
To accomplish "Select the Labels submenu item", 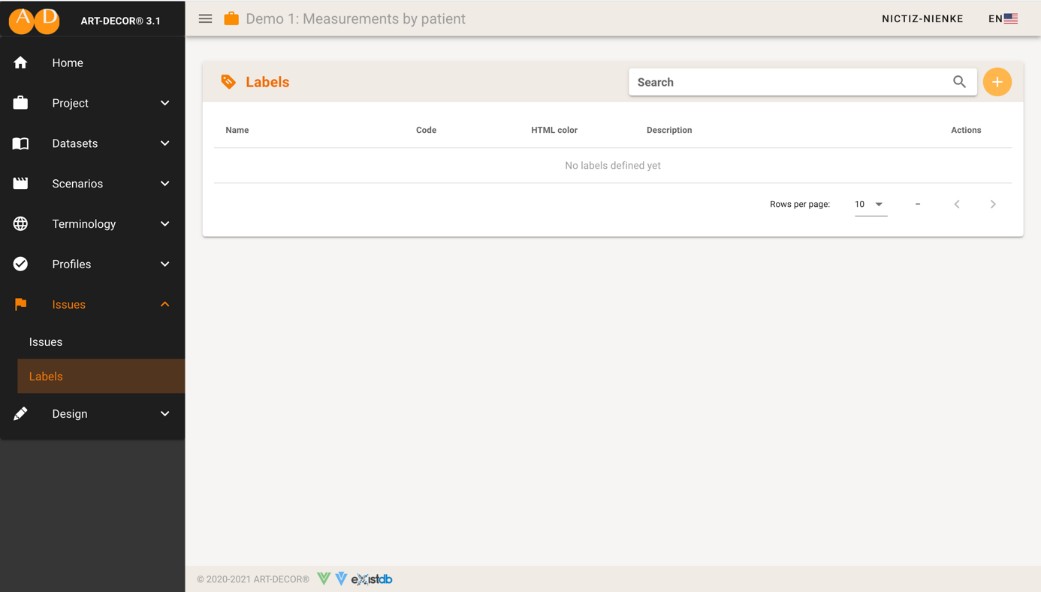I will coord(46,377).
